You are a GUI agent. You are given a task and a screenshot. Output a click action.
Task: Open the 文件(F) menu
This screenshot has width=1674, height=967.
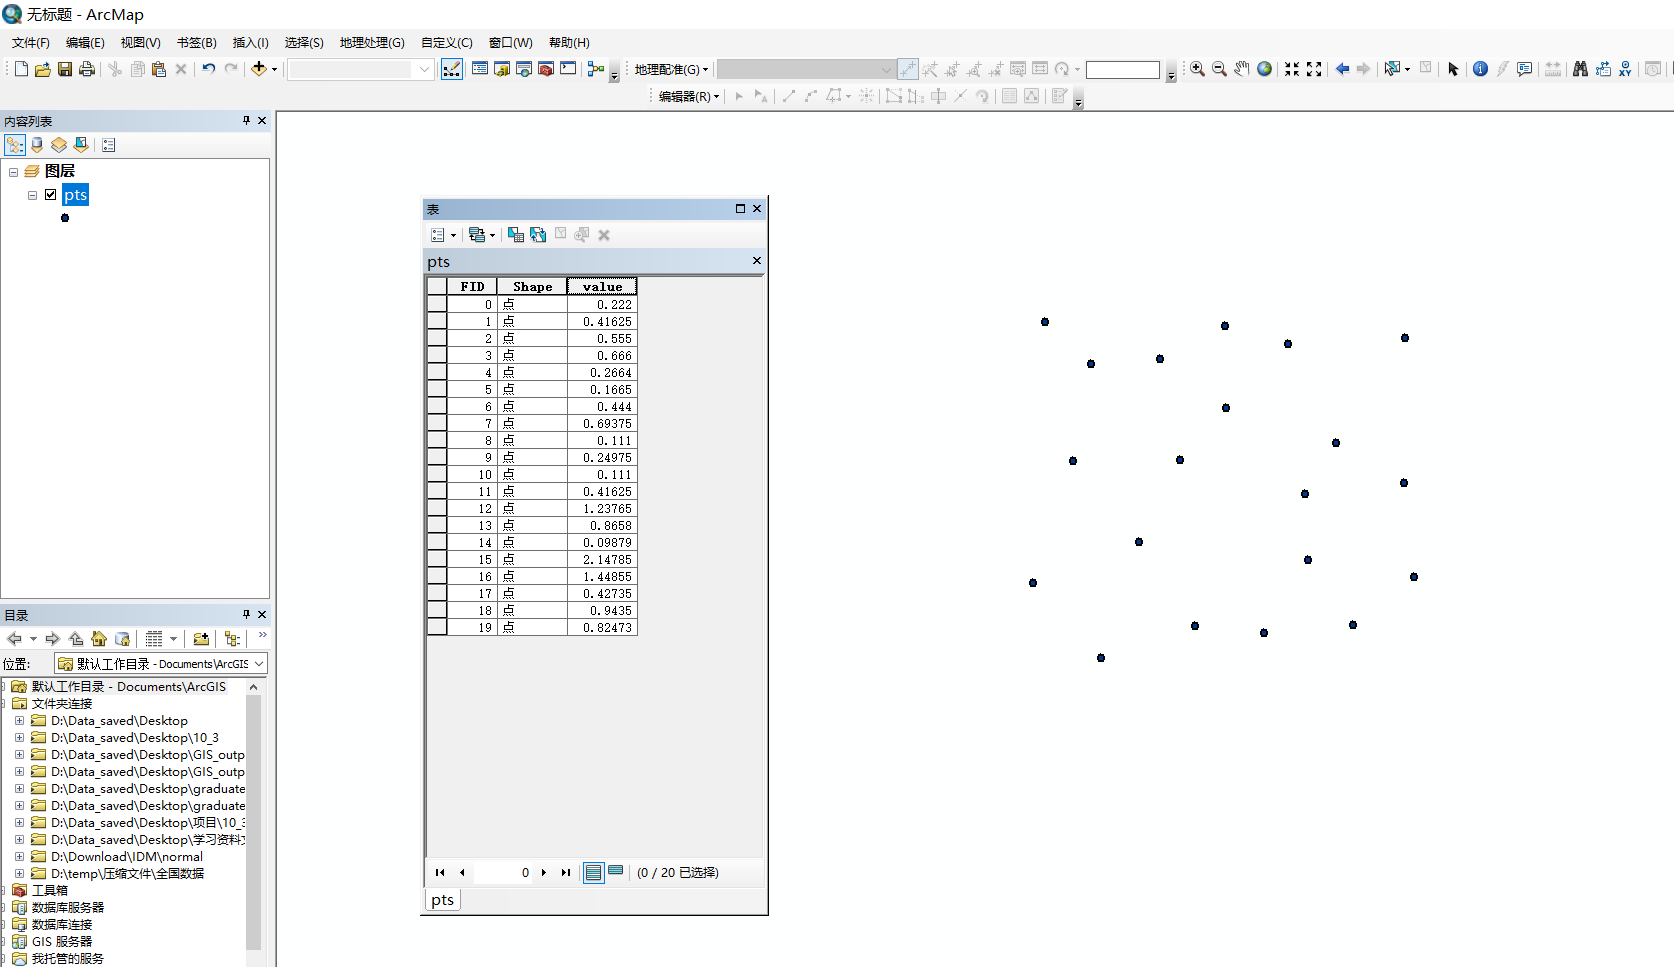coord(30,43)
